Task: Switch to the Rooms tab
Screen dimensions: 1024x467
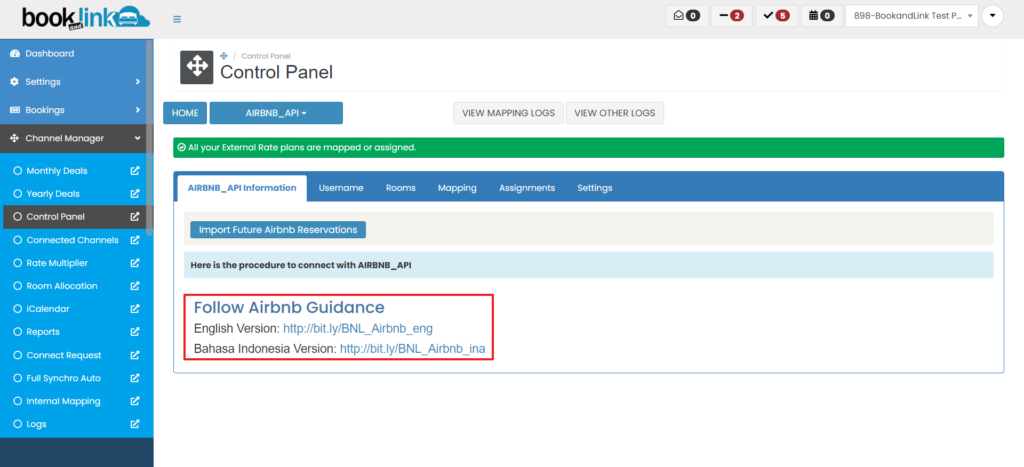Action: coord(401,188)
